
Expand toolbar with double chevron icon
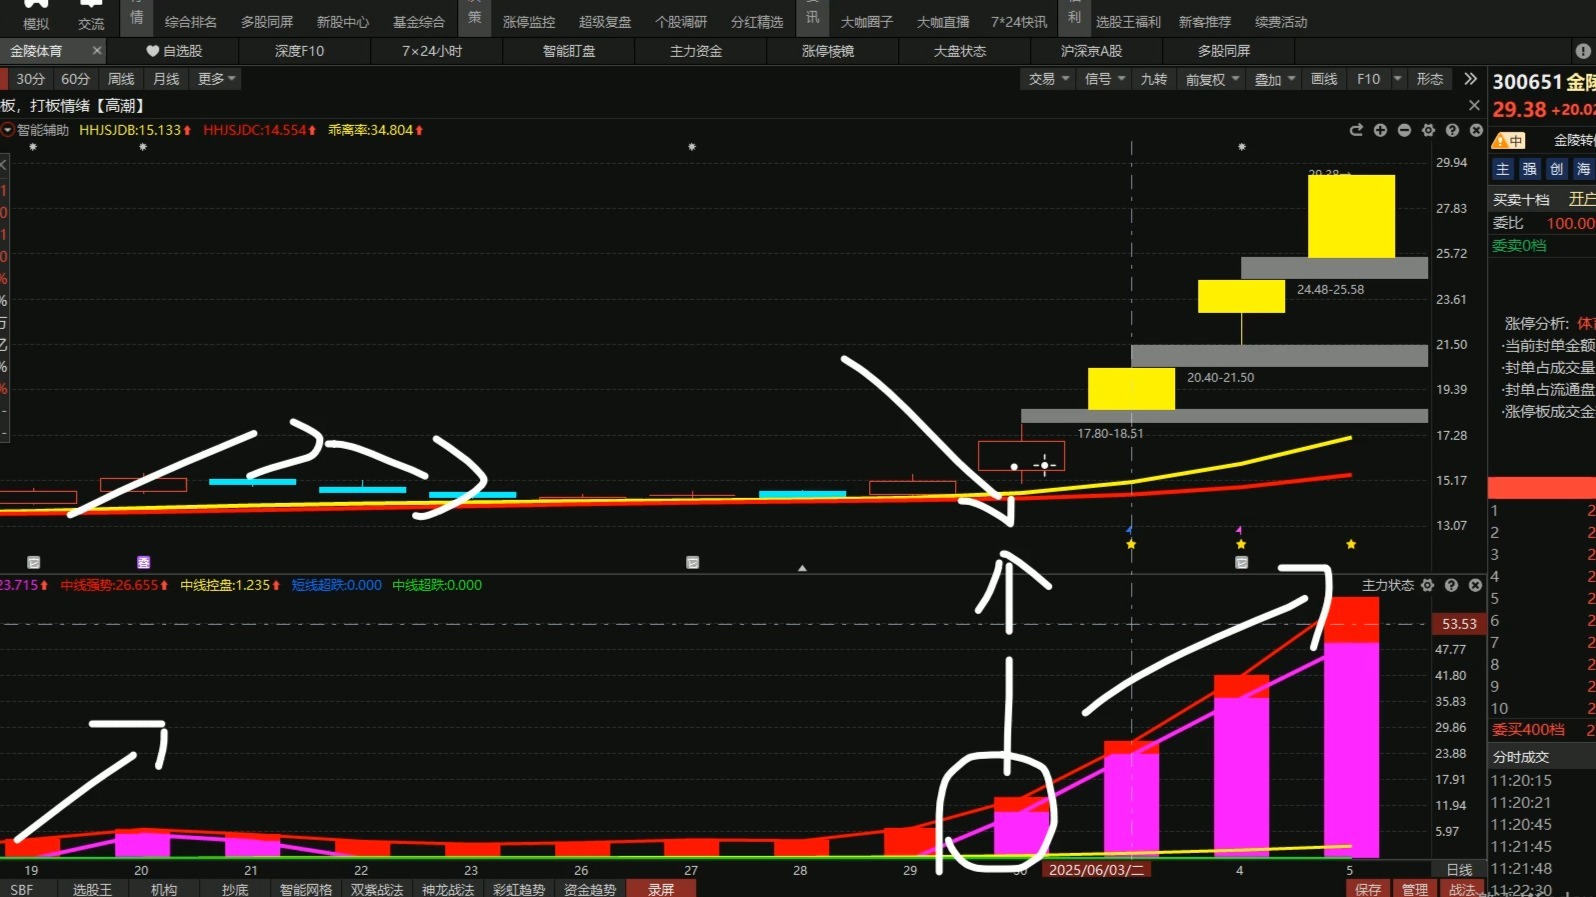tap(1470, 79)
